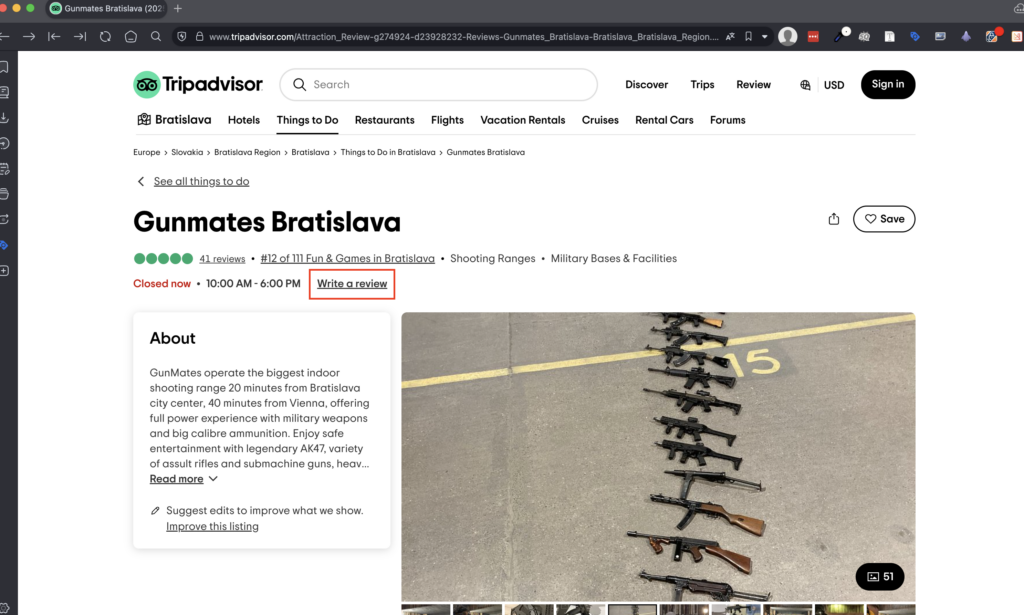The image size is (1024, 615).
Task: Click the search magnifier in the Tripadvisor search box
Action: (299, 84)
